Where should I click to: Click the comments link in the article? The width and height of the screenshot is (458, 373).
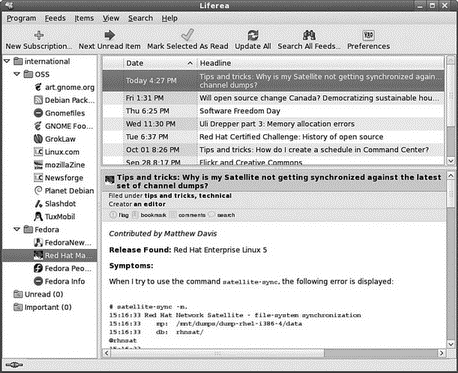point(192,215)
